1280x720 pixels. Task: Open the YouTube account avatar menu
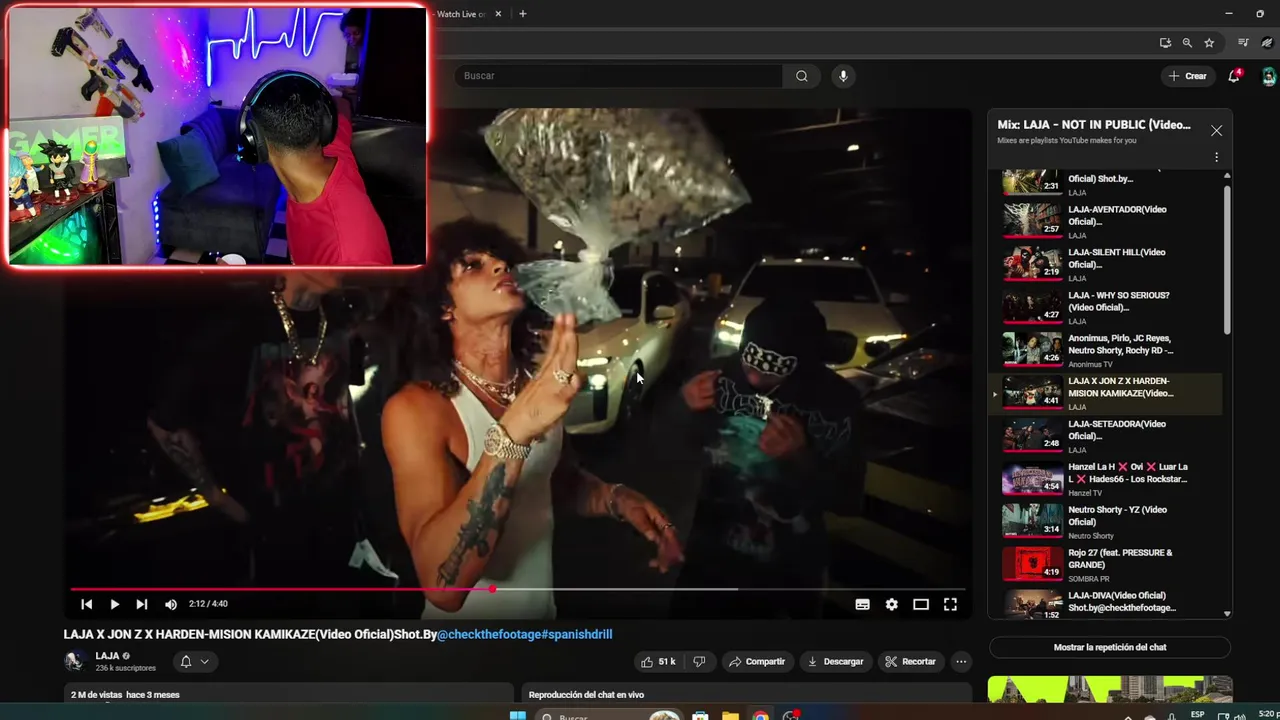tap(1268, 76)
